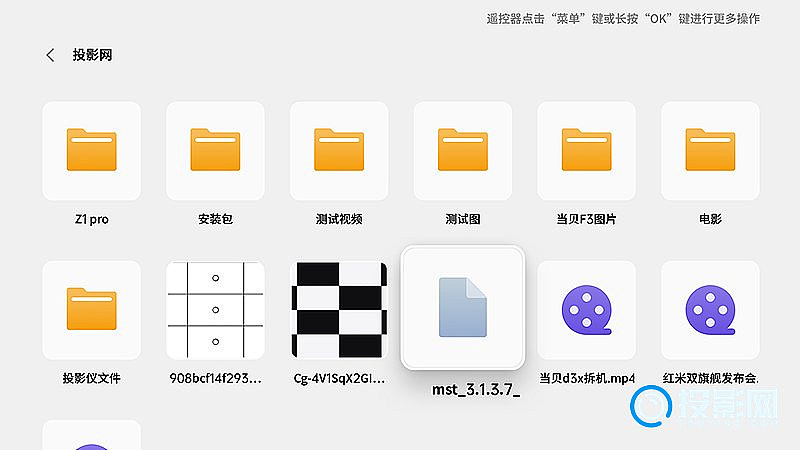Click the 红米双旗舰发布会 file name

710,378
